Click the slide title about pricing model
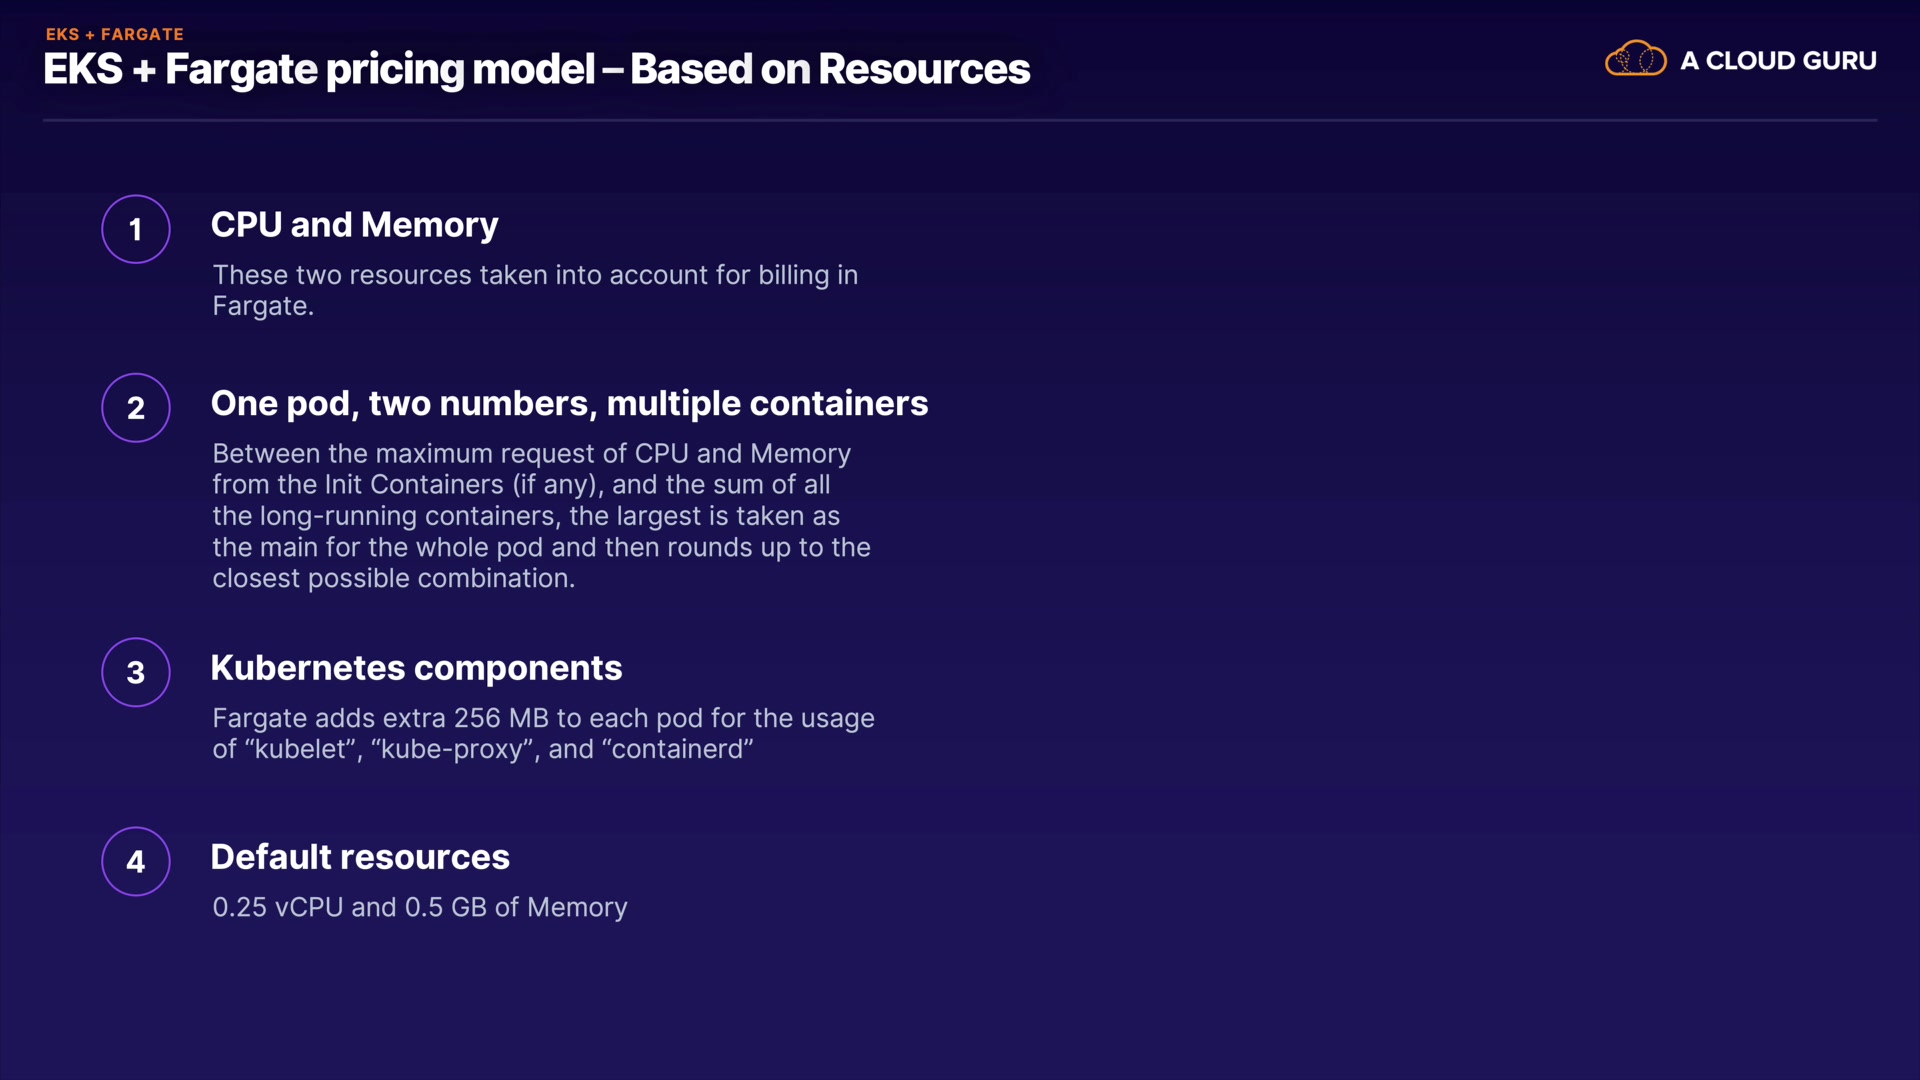Viewport: 1920px width, 1080px height. tap(536, 69)
